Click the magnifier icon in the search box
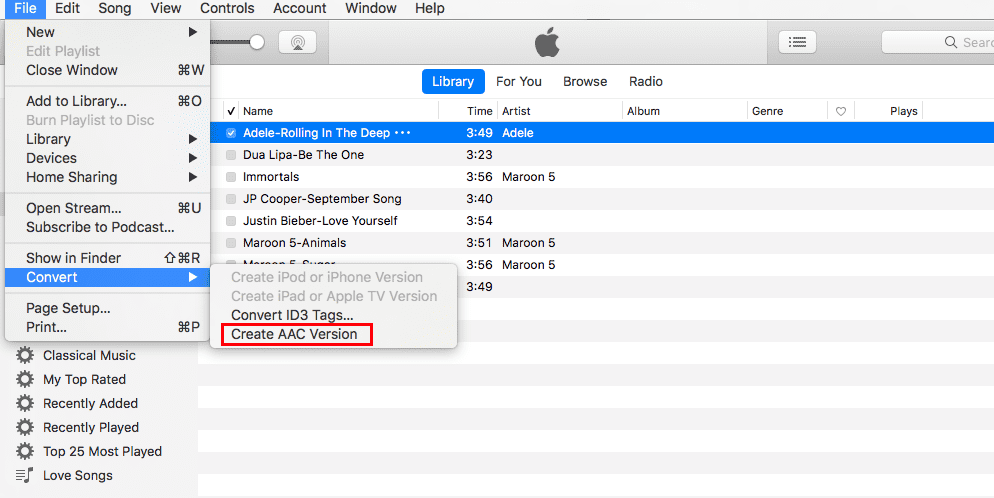Viewport: 994px width, 498px height. tap(950, 42)
